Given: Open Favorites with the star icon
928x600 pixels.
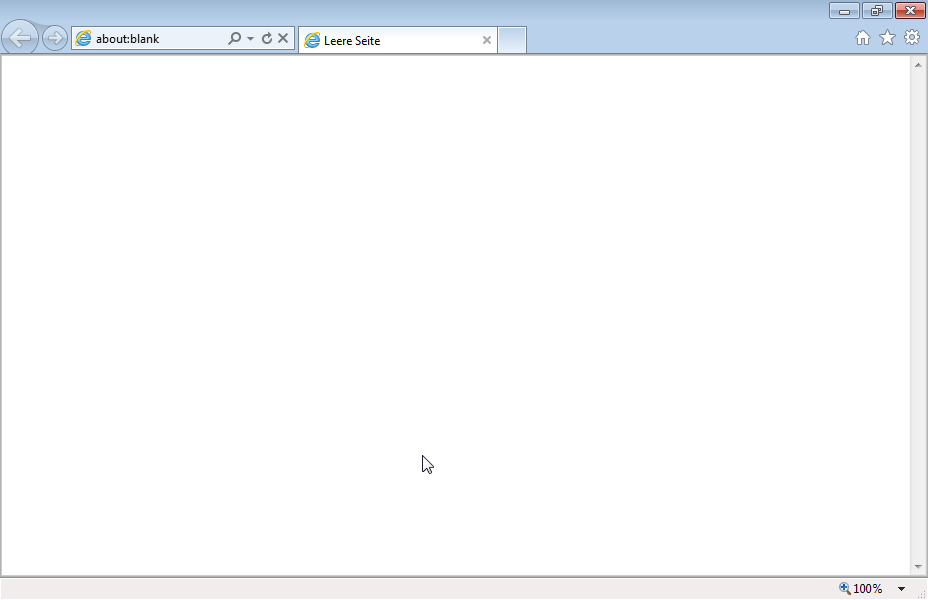Looking at the screenshot, I should pos(887,38).
